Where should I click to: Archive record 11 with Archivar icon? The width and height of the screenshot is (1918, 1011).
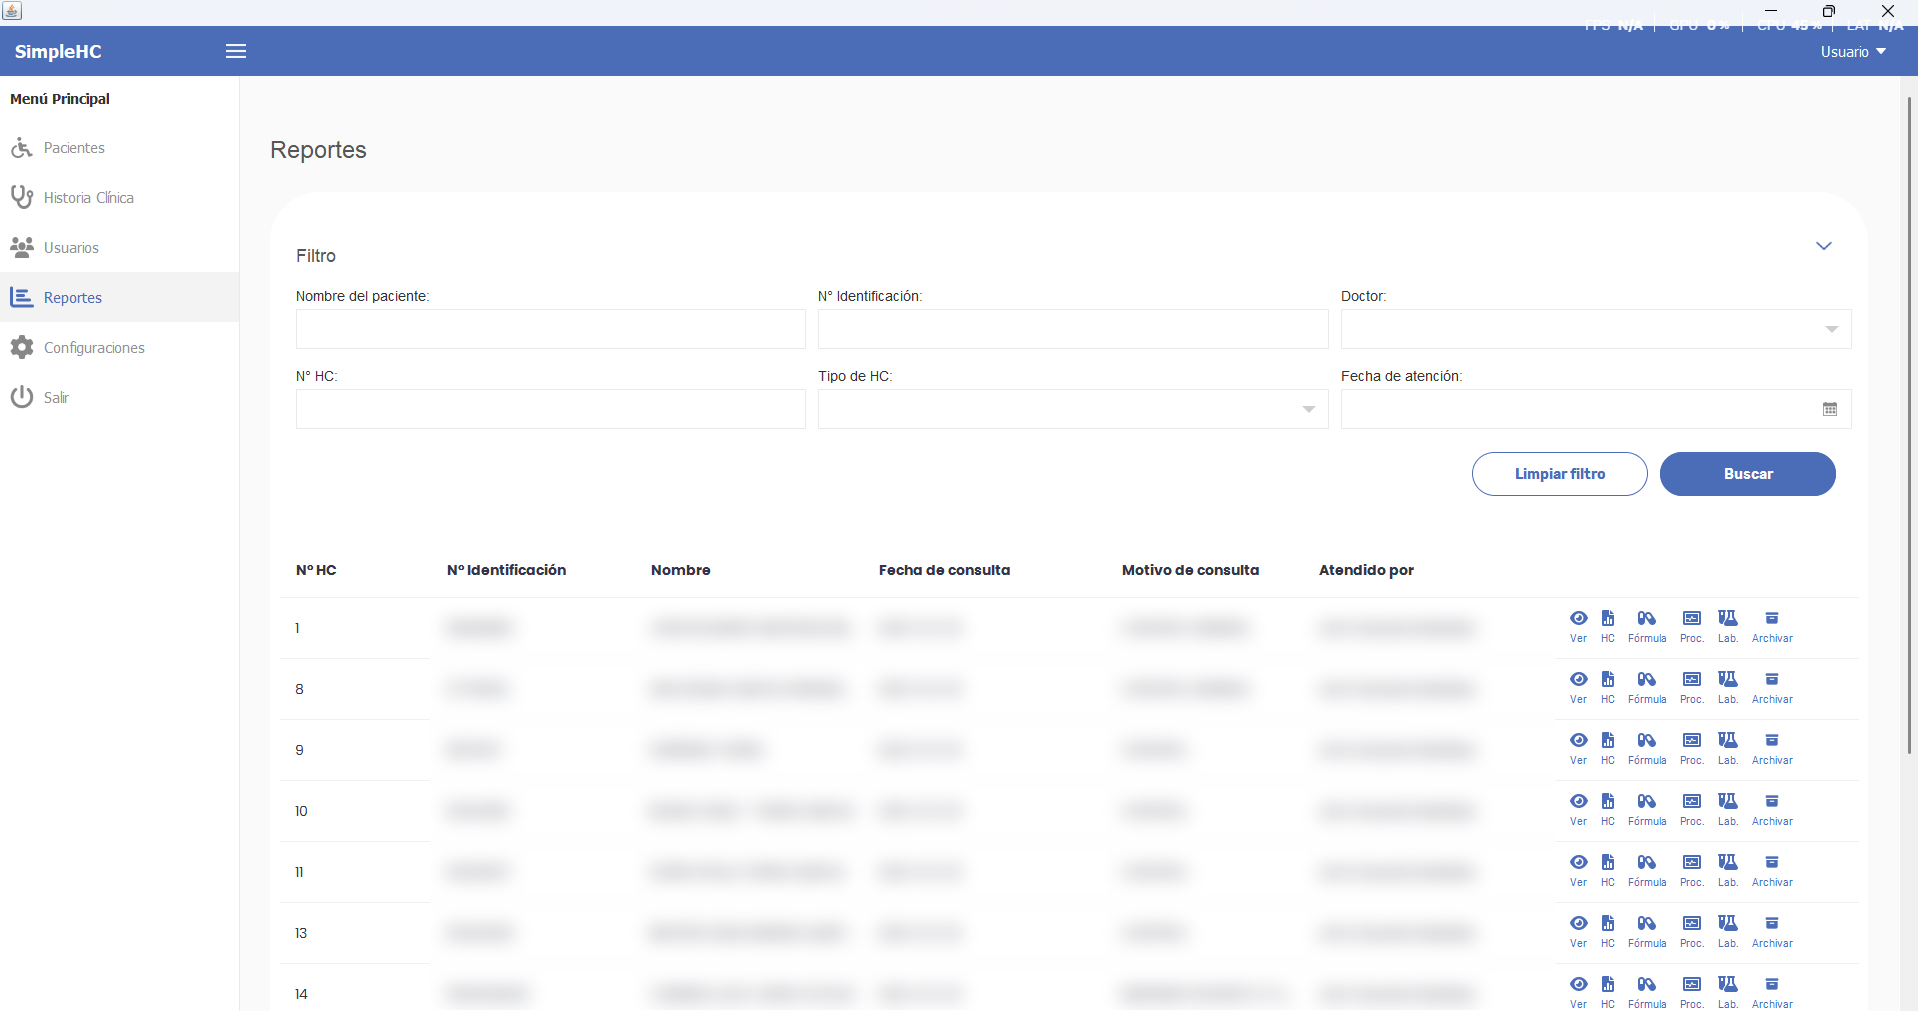pyautogui.click(x=1772, y=871)
